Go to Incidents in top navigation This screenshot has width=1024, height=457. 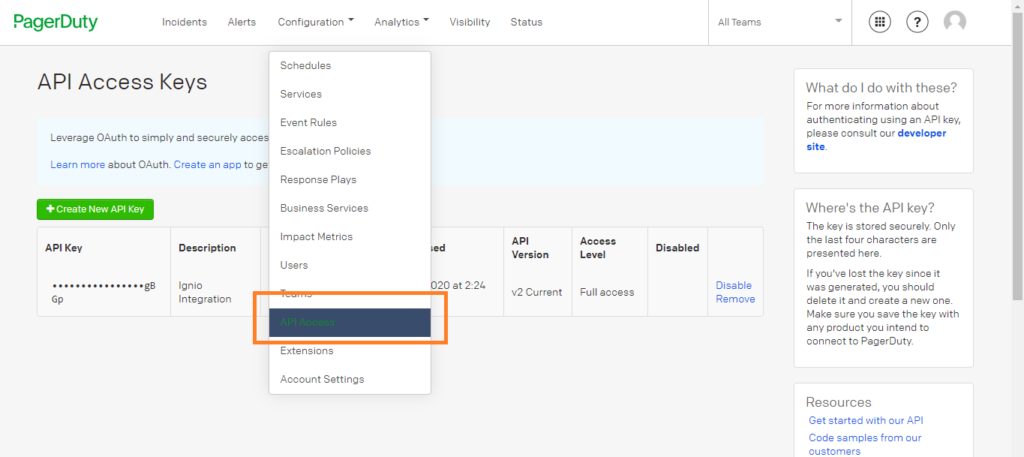pos(184,22)
